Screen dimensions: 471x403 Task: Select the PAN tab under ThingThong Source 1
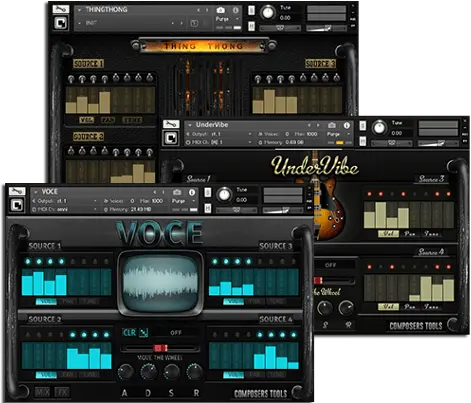(x=108, y=120)
